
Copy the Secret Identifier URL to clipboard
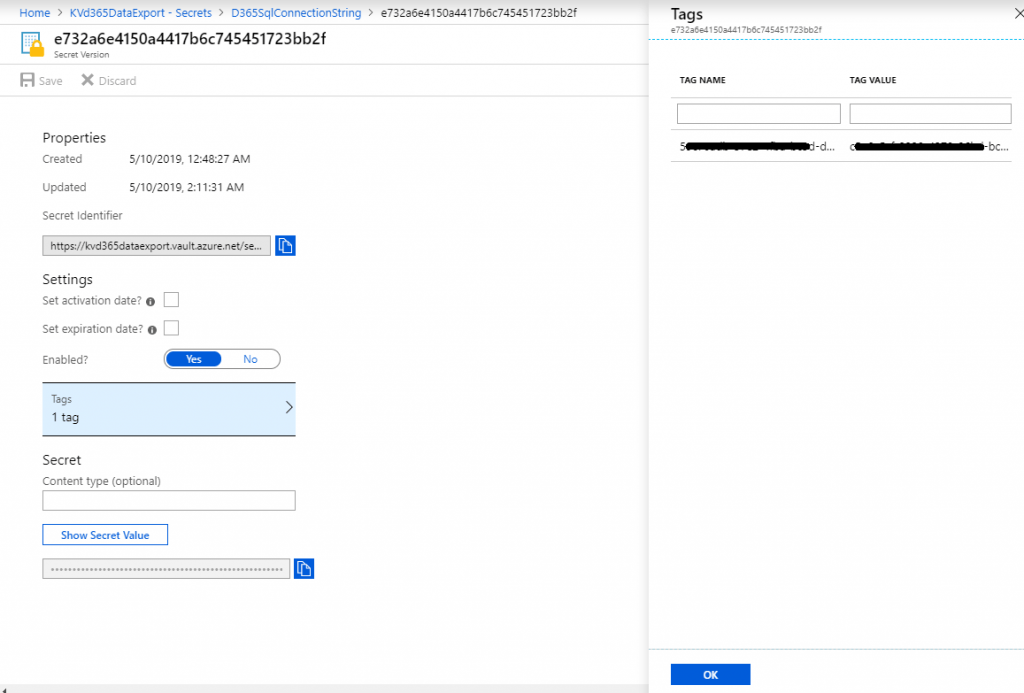[285, 246]
